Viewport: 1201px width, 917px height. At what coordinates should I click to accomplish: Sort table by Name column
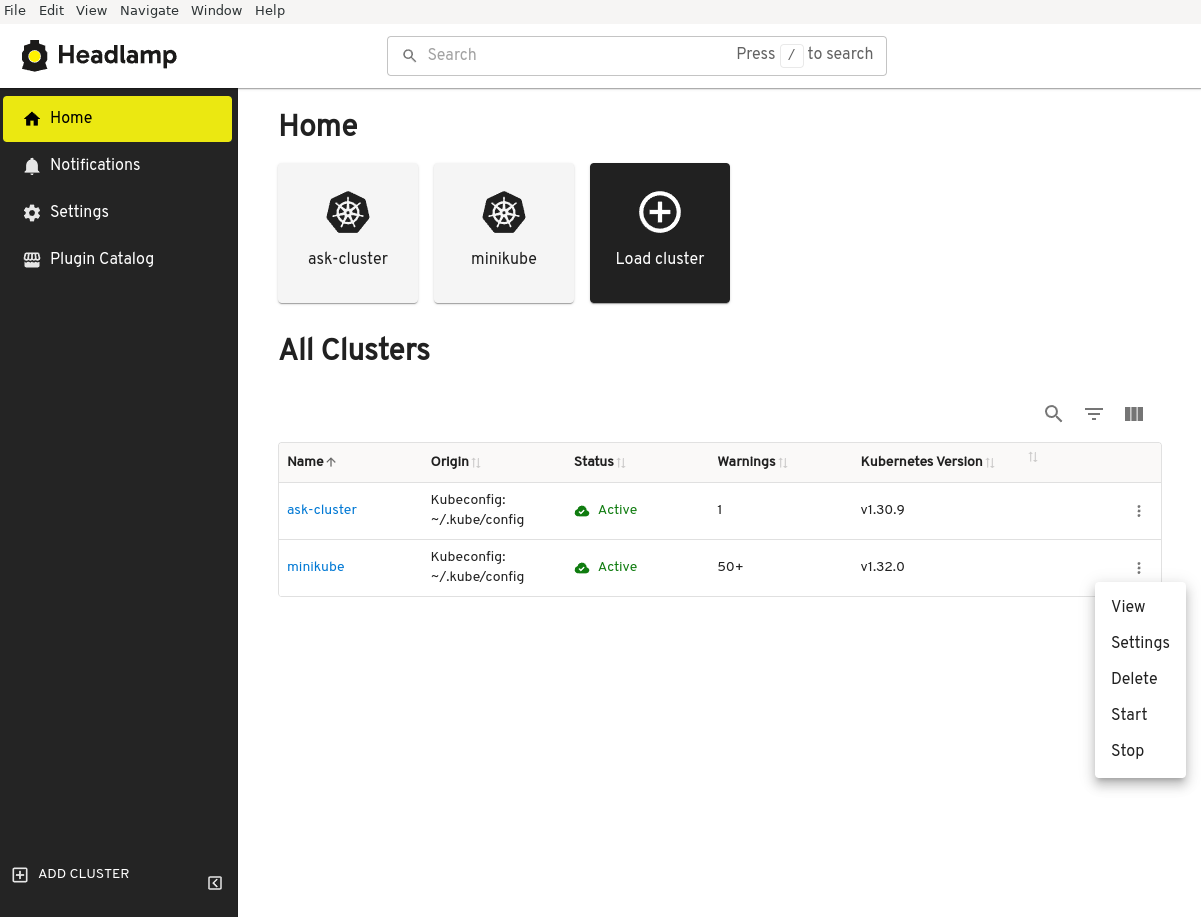312,462
